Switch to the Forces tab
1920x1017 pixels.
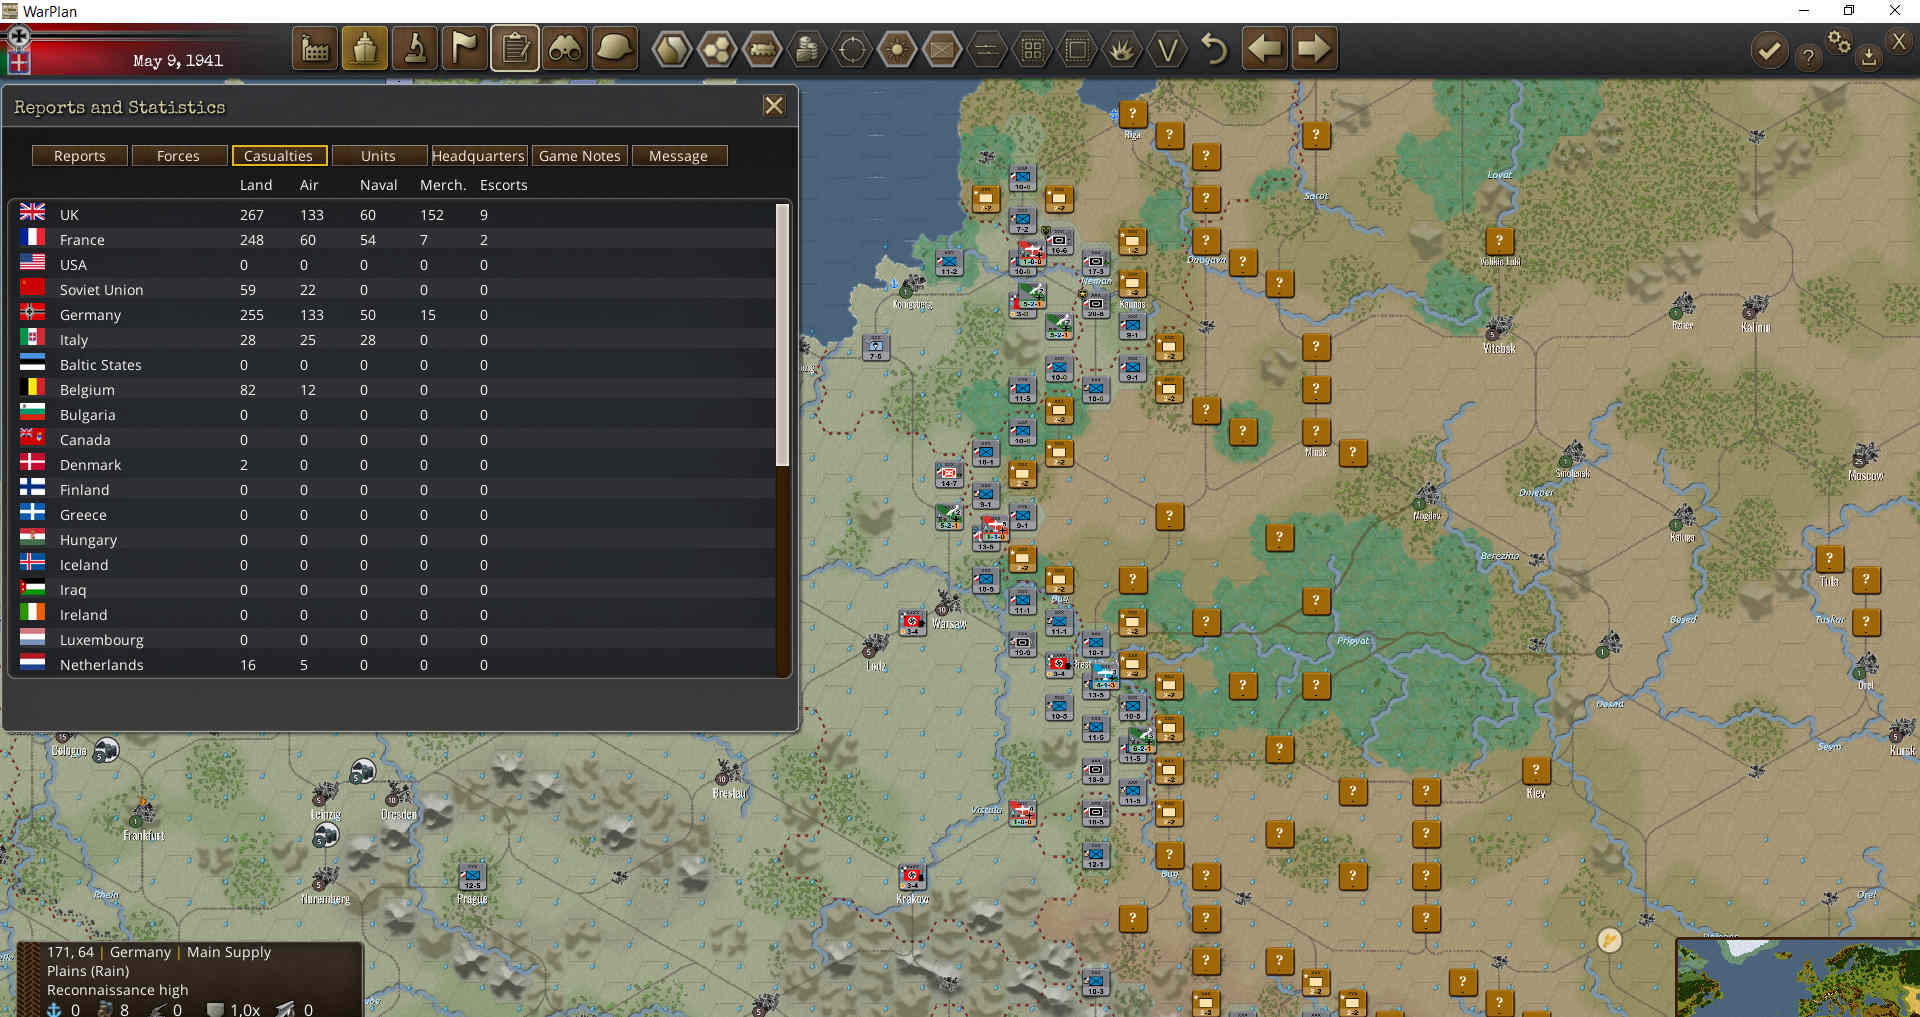point(178,156)
